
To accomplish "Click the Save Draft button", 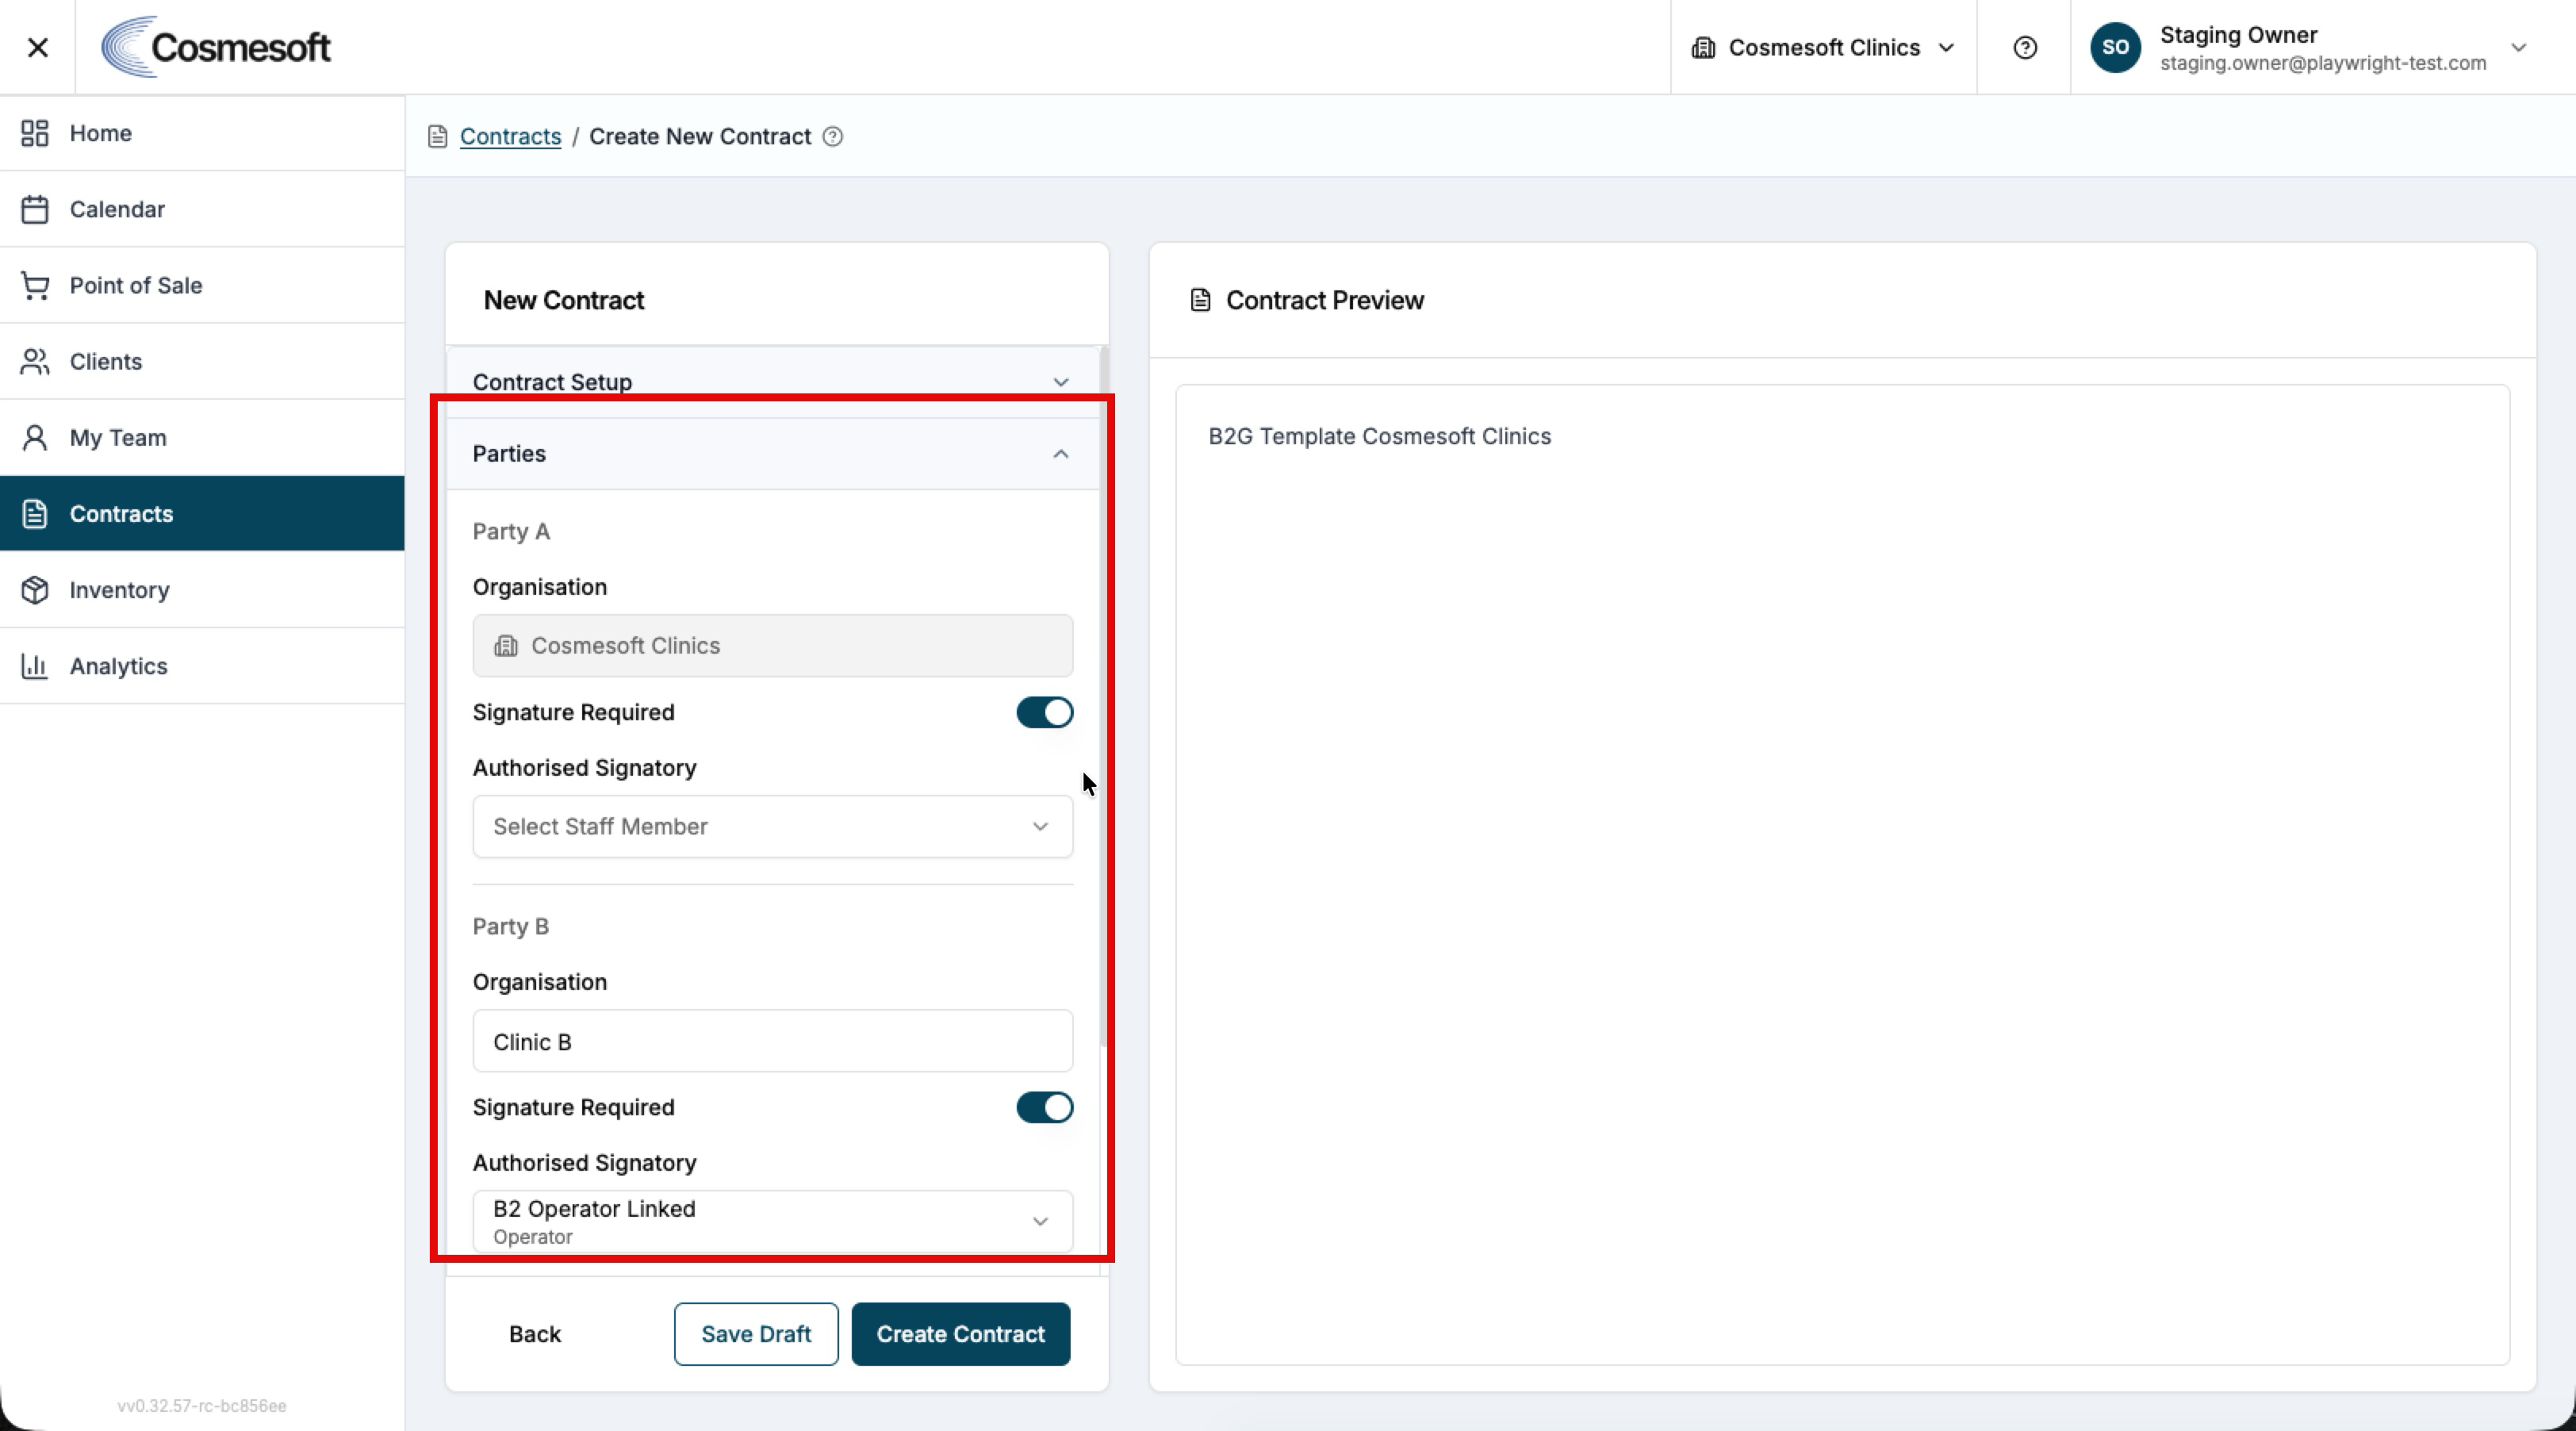I will pos(756,1334).
